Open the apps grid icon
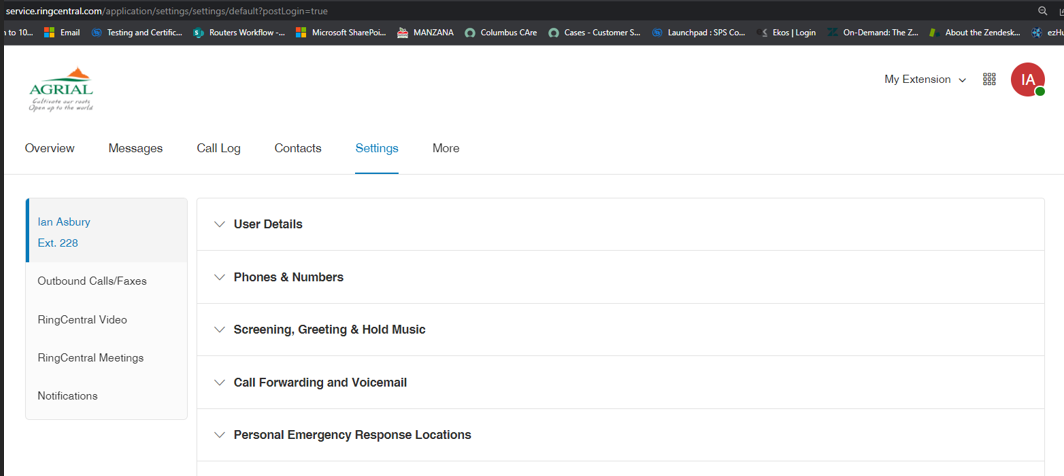This screenshot has height=476, width=1064. click(x=989, y=79)
